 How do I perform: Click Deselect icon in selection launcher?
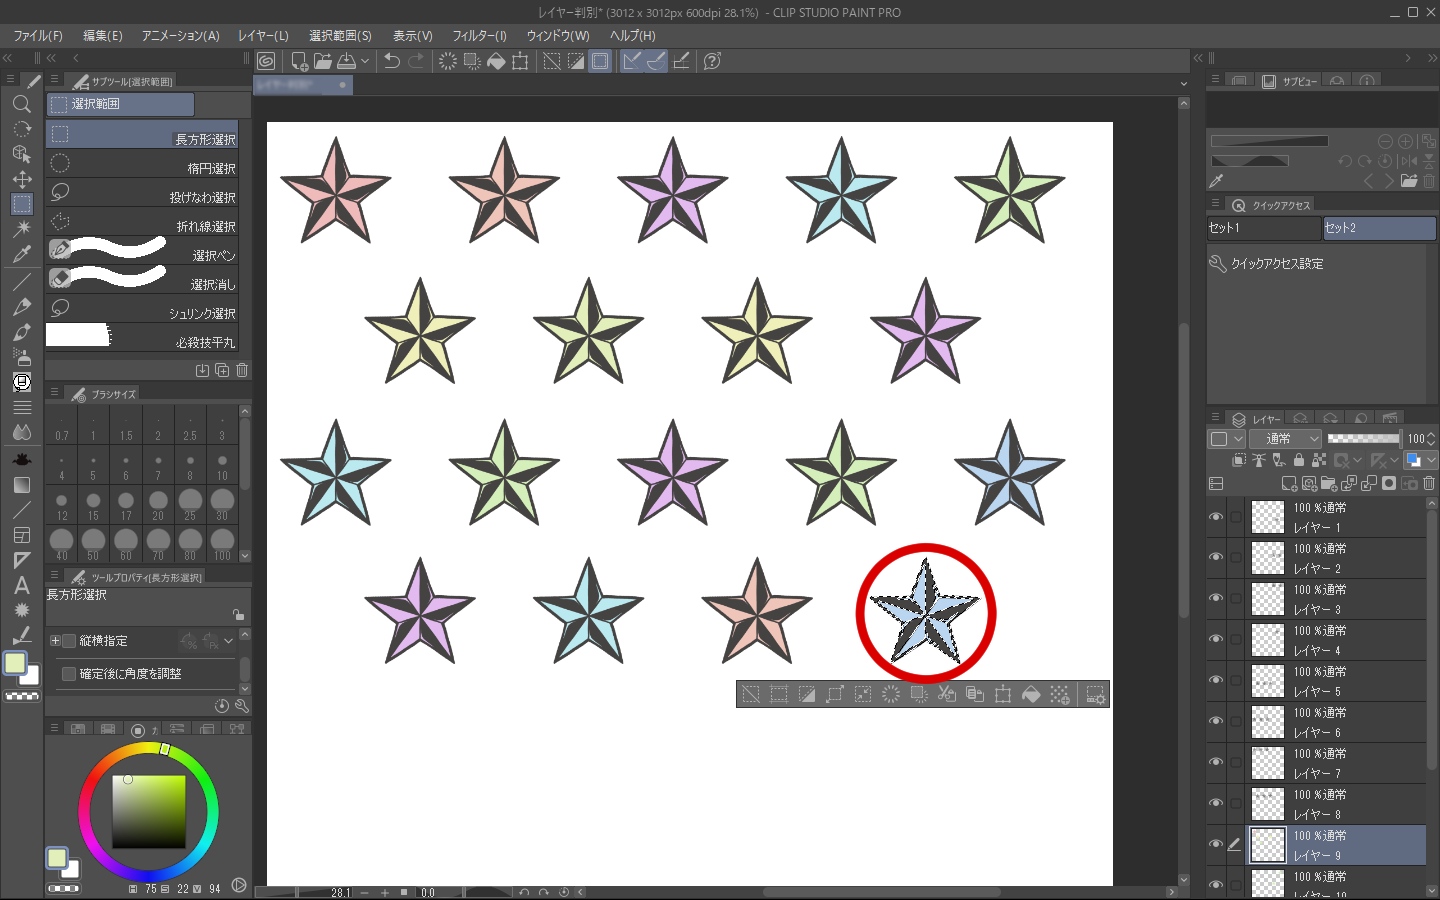pyautogui.click(x=751, y=694)
